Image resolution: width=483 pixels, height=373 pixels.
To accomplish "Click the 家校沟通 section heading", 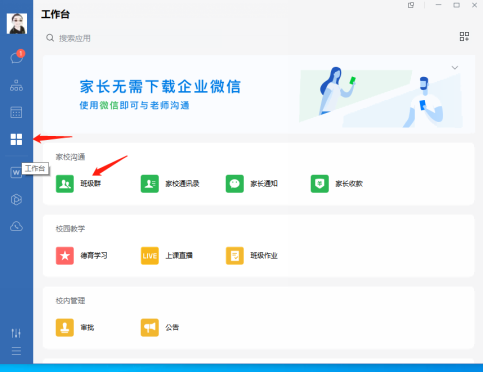I will click(x=70, y=157).
